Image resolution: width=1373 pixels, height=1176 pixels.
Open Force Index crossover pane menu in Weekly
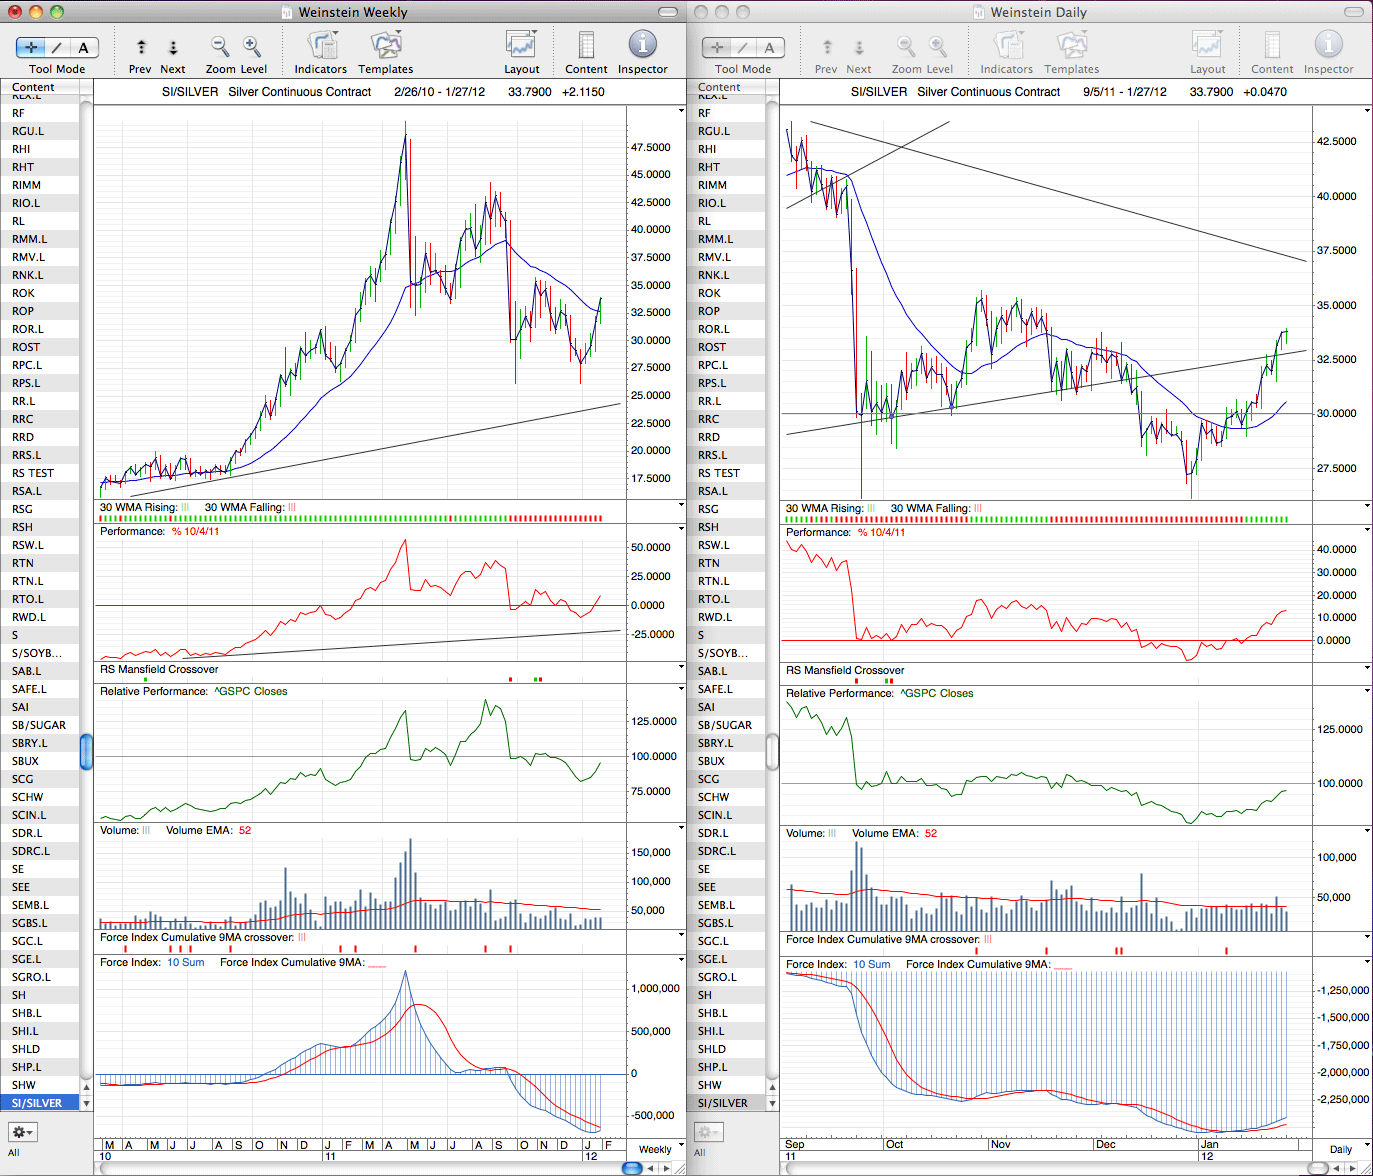(x=681, y=936)
